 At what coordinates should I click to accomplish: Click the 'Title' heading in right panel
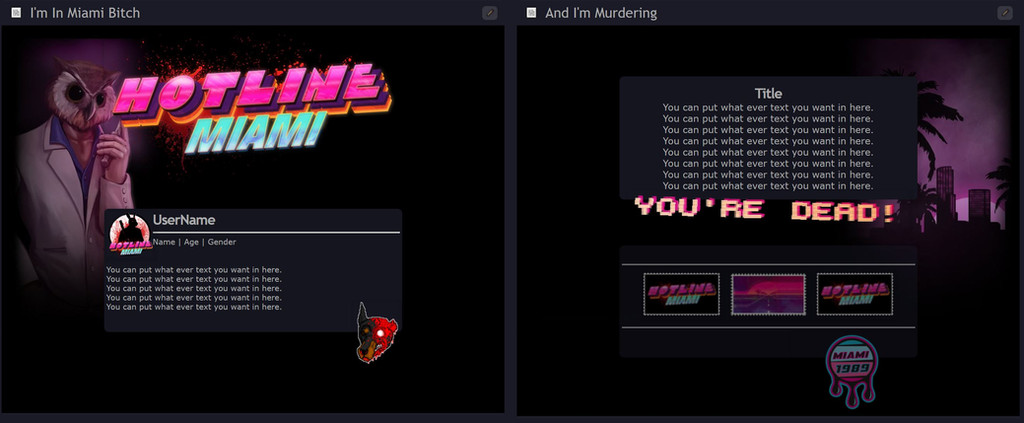click(x=768, y=93)
